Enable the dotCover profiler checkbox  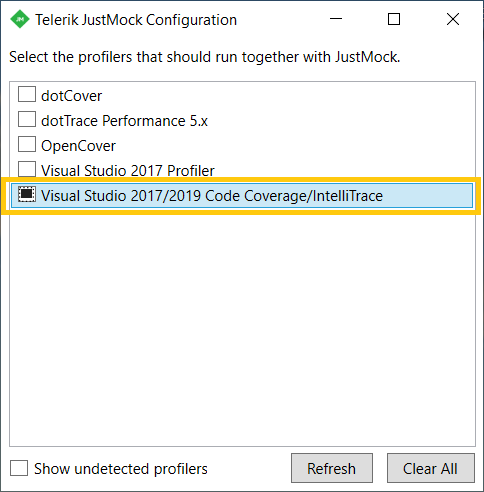click(27, 94)
